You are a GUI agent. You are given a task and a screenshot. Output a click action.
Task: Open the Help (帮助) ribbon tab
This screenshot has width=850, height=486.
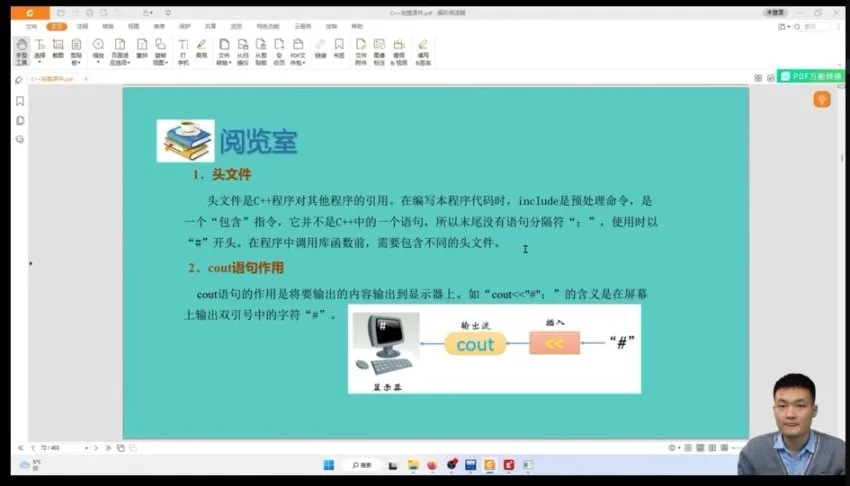357,27
